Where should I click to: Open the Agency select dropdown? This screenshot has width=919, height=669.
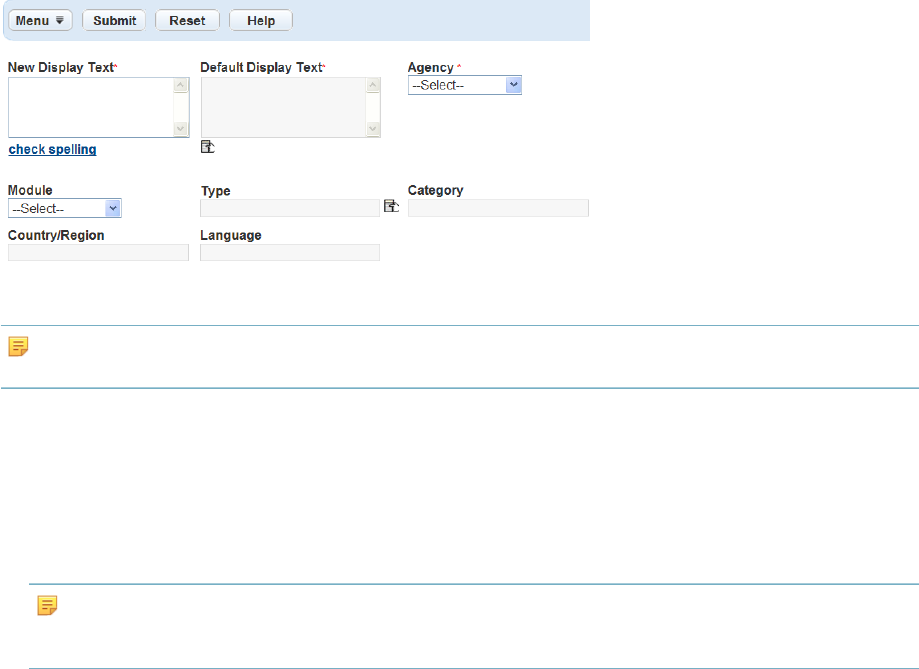465,85
